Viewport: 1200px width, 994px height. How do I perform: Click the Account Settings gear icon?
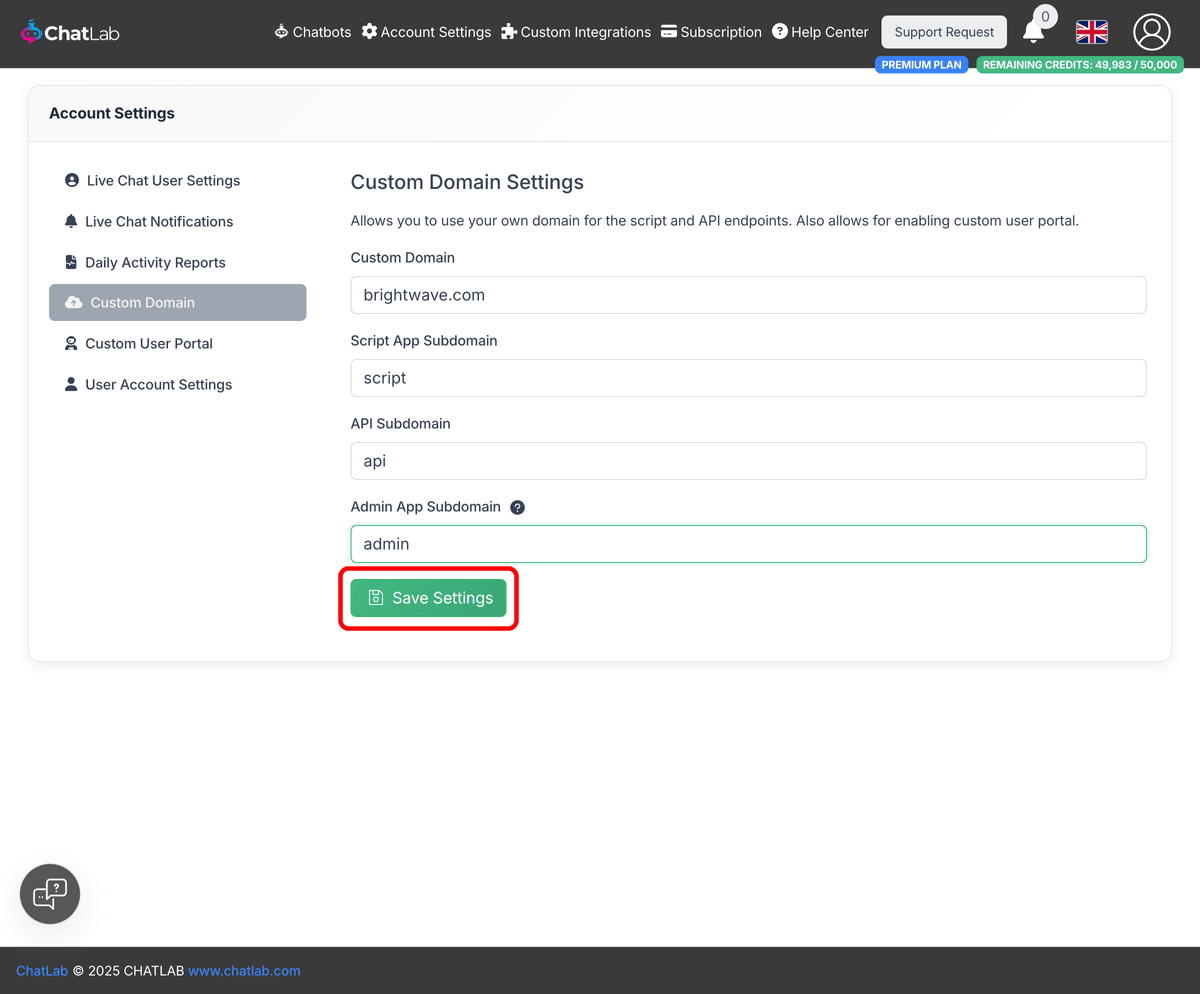(x=369, y=31)
